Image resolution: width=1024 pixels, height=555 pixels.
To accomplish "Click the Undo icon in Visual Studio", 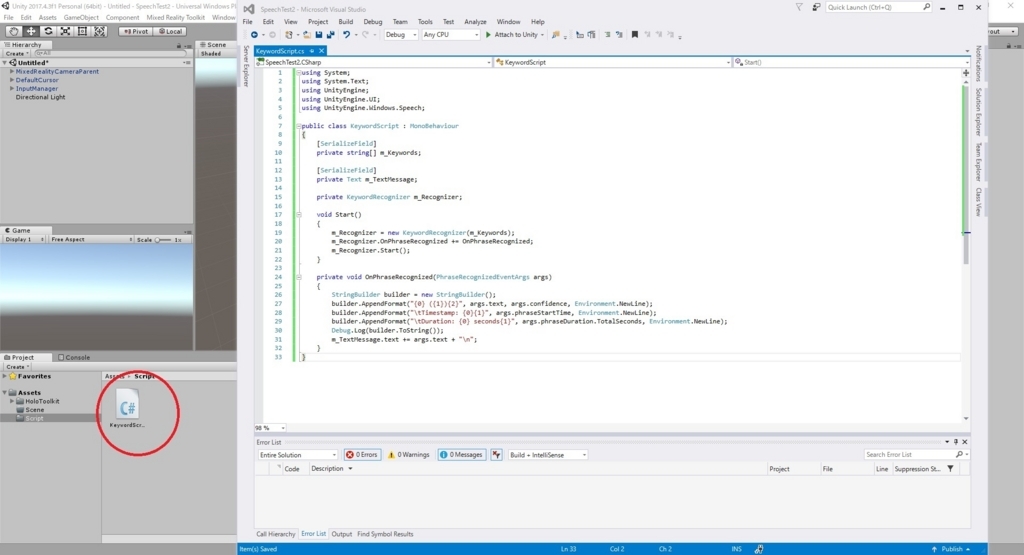I will [x=346, y=35].
